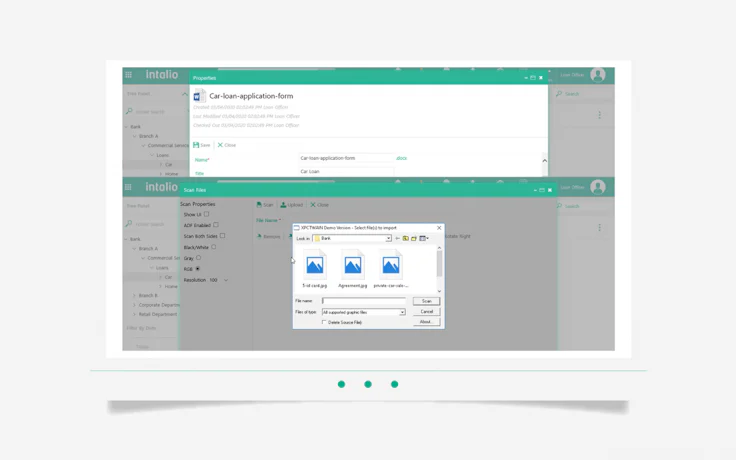Click the last green carousel dot
The height and width of the screenshot is (460, 736).
click(395, 384)
